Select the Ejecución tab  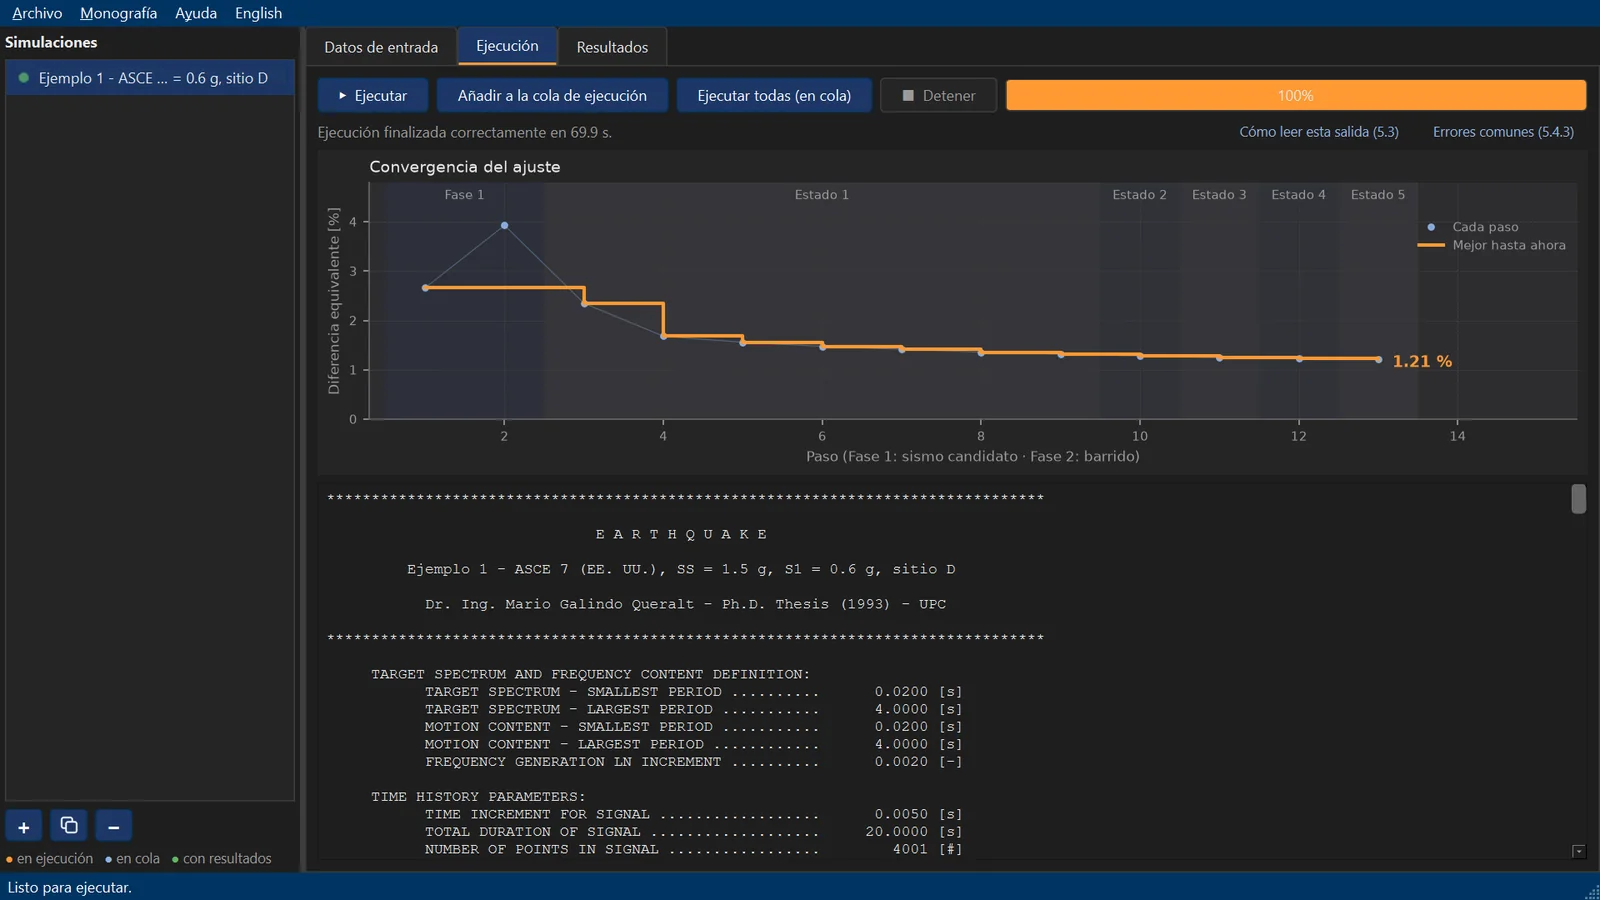click(x=507, y=46)
